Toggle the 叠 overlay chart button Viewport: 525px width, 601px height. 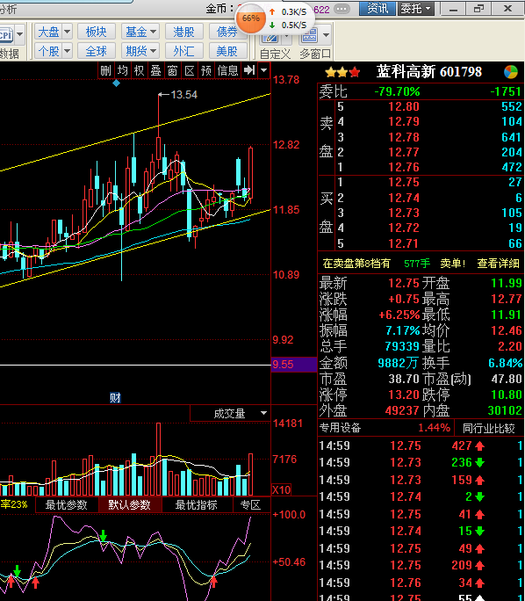pos(156,71)
